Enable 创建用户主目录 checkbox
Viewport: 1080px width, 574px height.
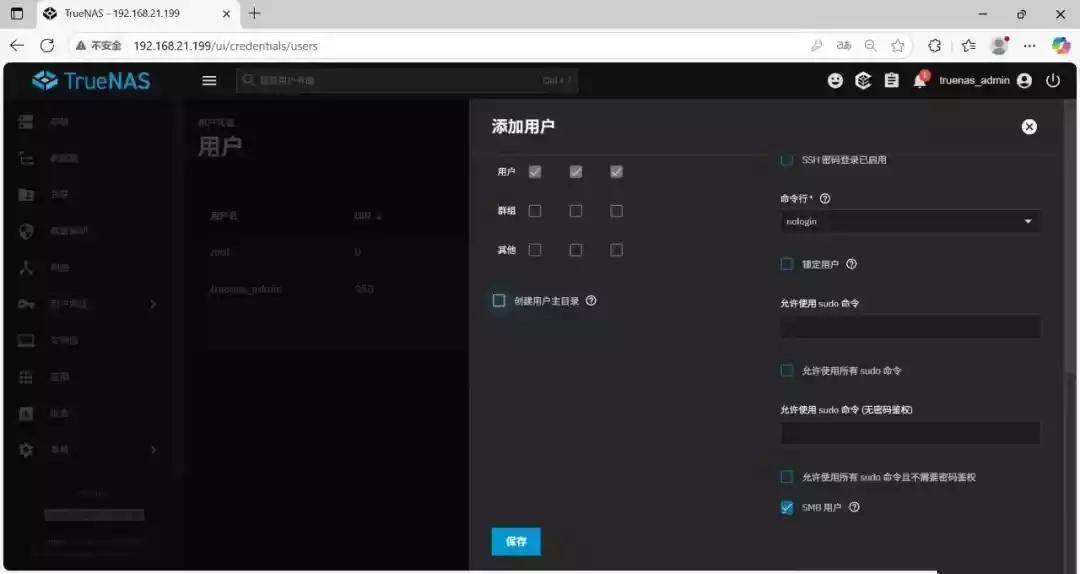499,300
